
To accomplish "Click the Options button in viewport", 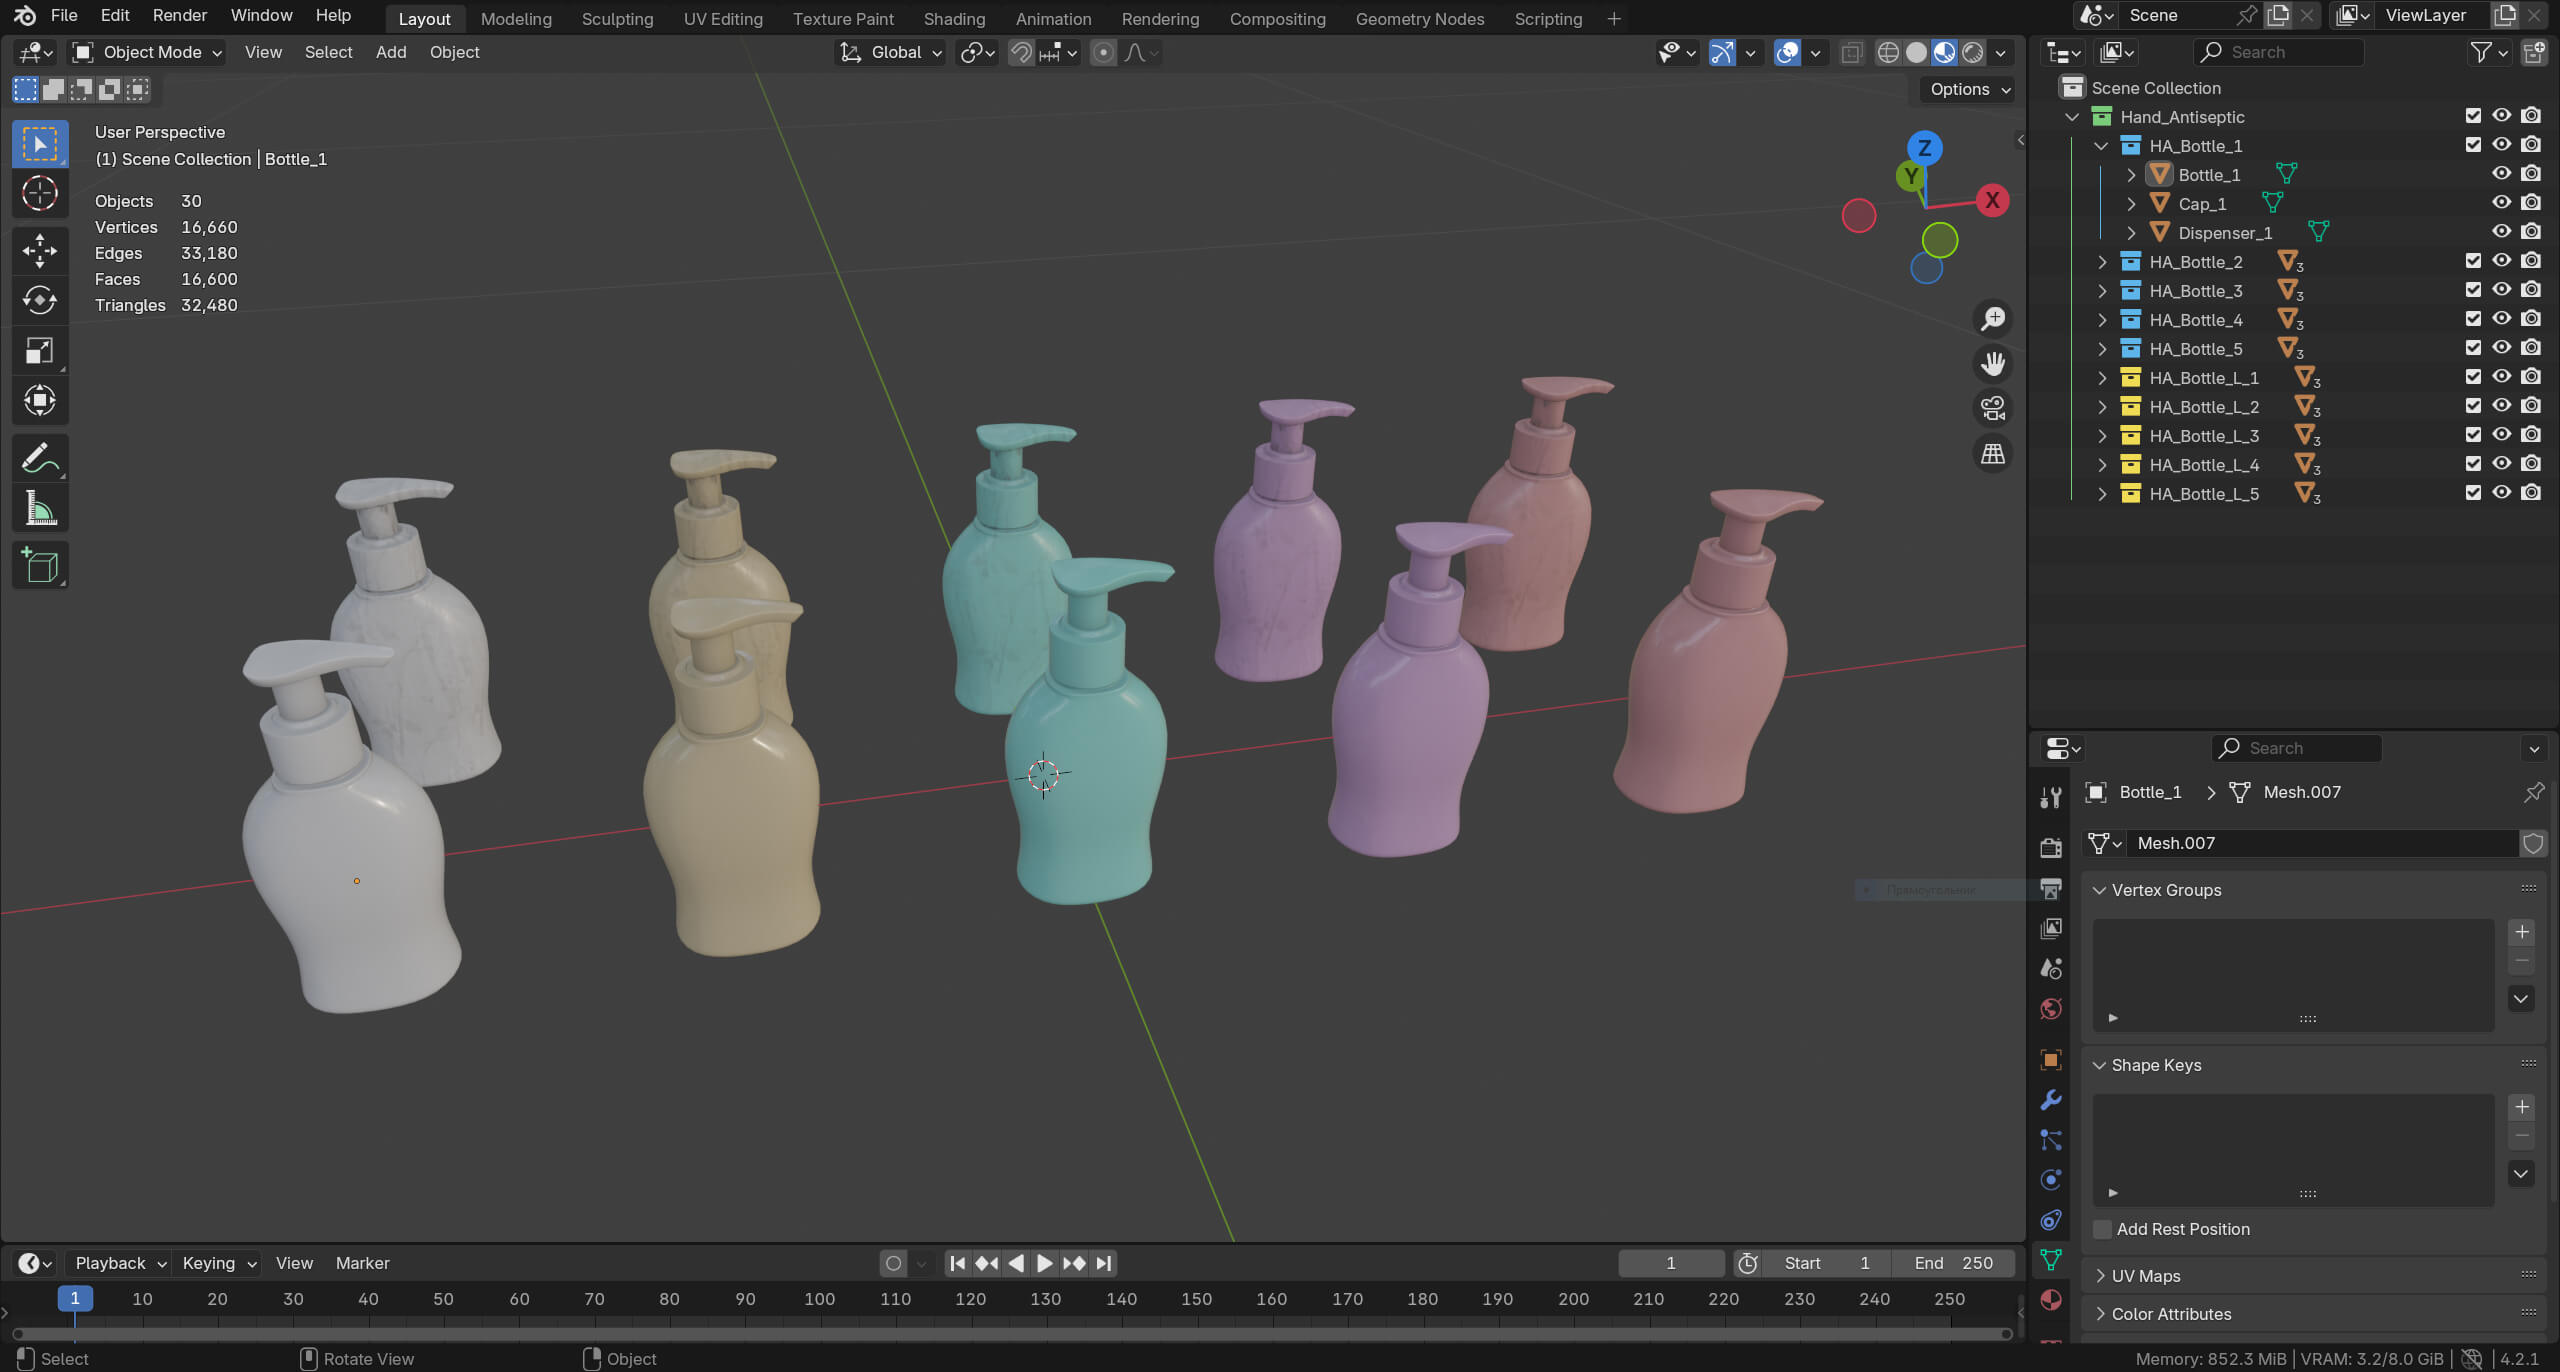I will 1968,90.
